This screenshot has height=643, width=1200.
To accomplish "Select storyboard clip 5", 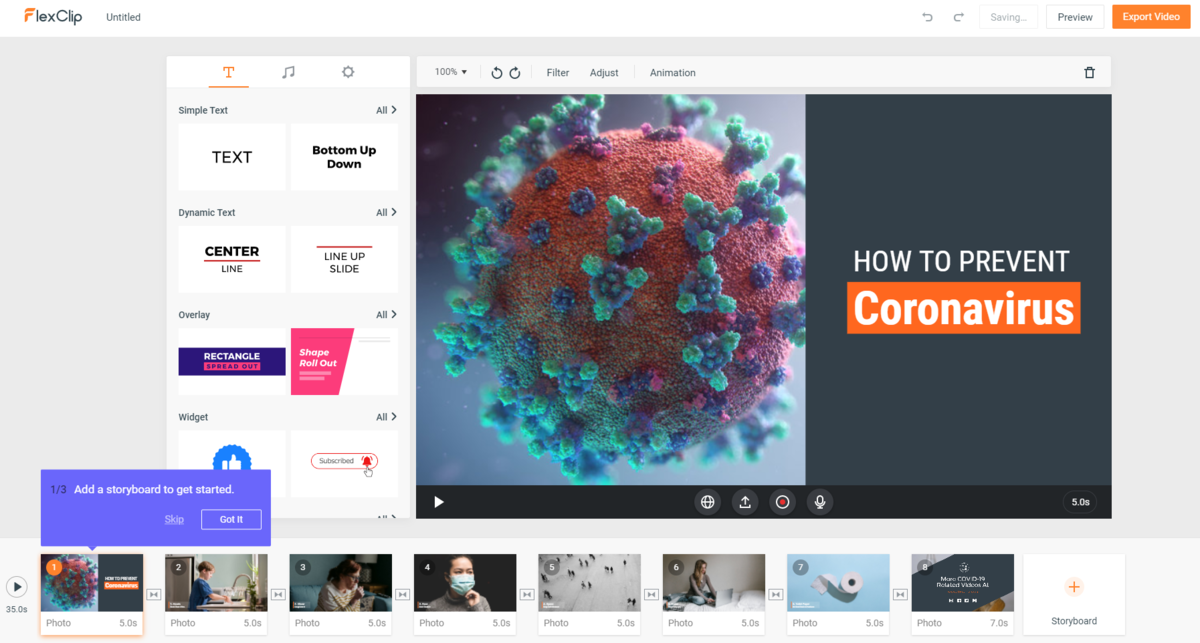I will point(589,583).
